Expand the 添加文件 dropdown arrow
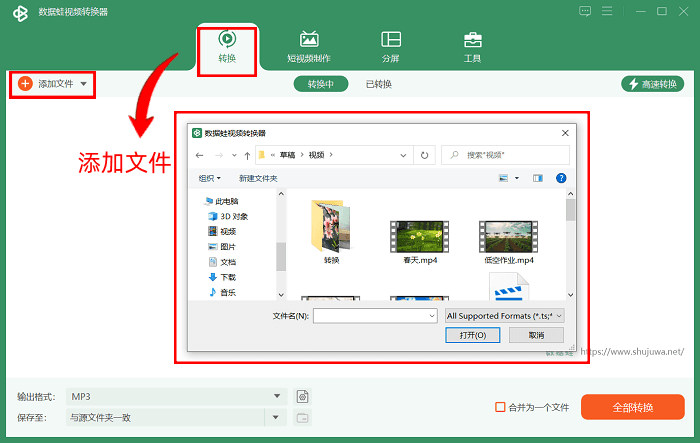The width and height of the screenshot is (700, 443). [x=83, y=84]
